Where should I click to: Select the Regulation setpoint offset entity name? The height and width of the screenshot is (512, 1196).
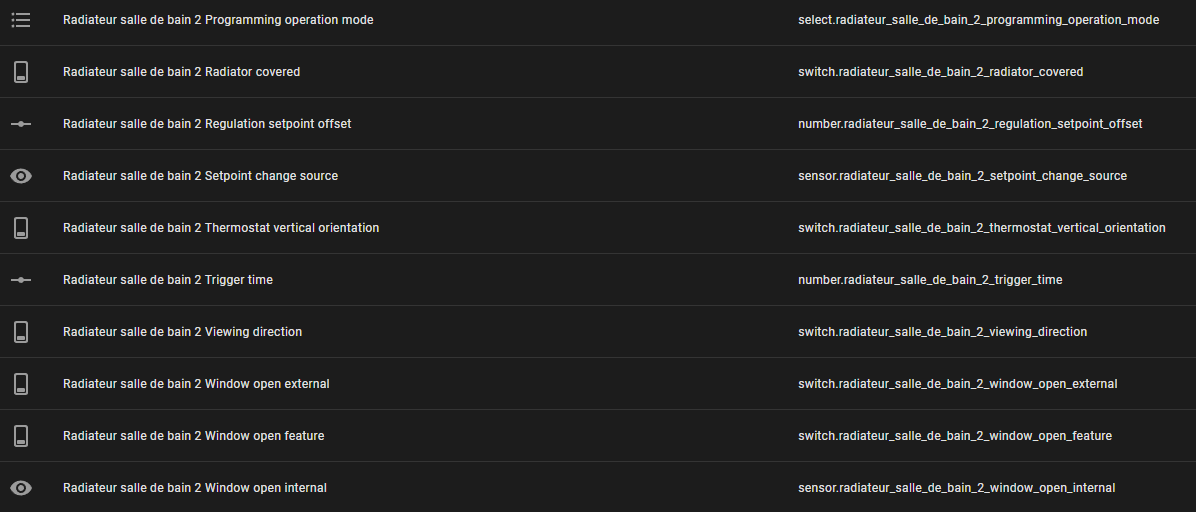207,124
